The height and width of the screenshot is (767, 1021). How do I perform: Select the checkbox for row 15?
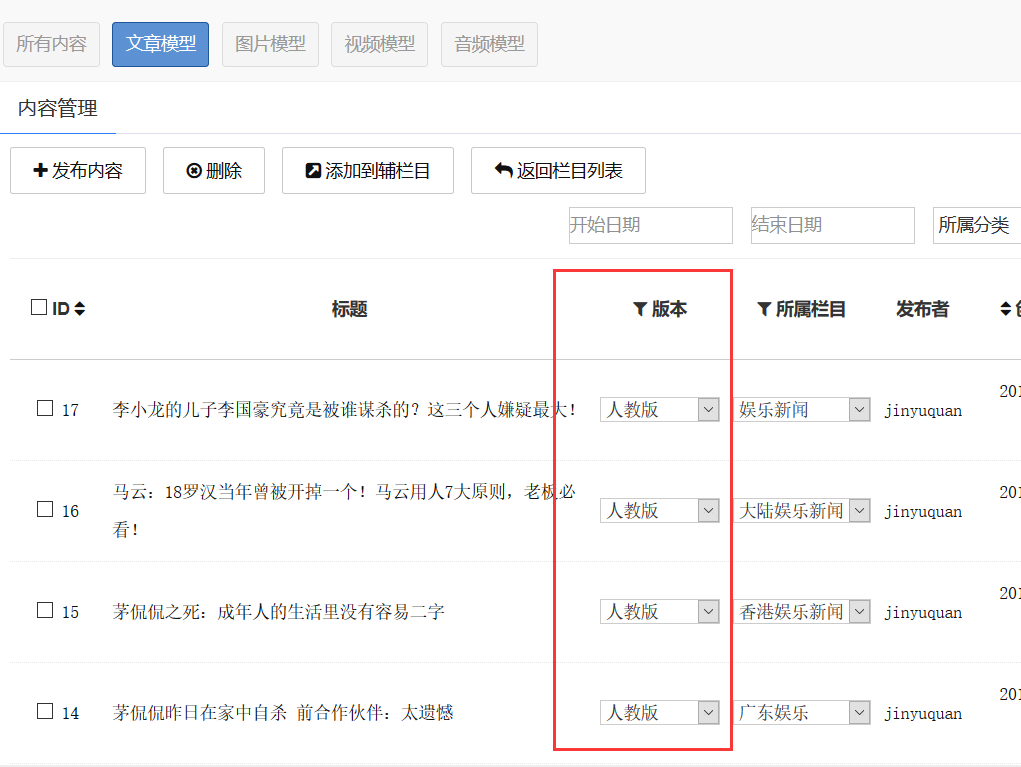(45, 610)
